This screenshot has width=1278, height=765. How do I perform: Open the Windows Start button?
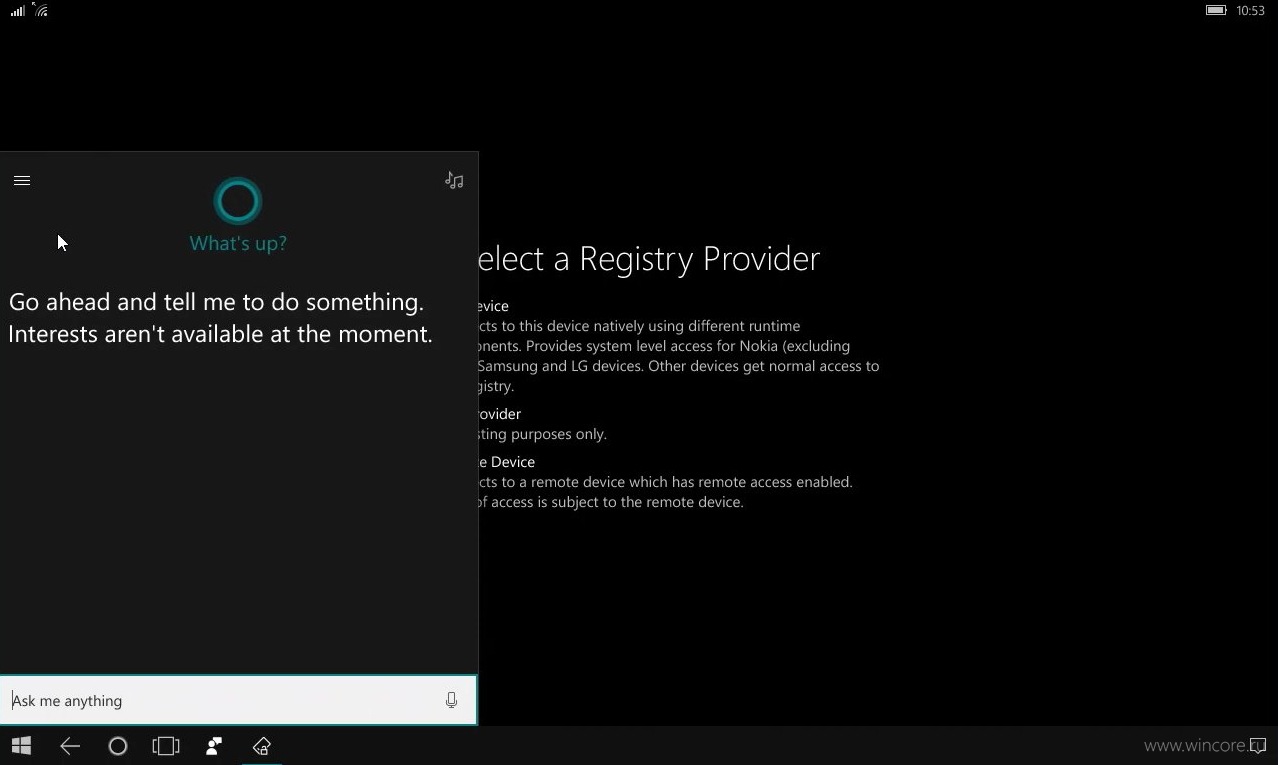click(x=21, y=746)
